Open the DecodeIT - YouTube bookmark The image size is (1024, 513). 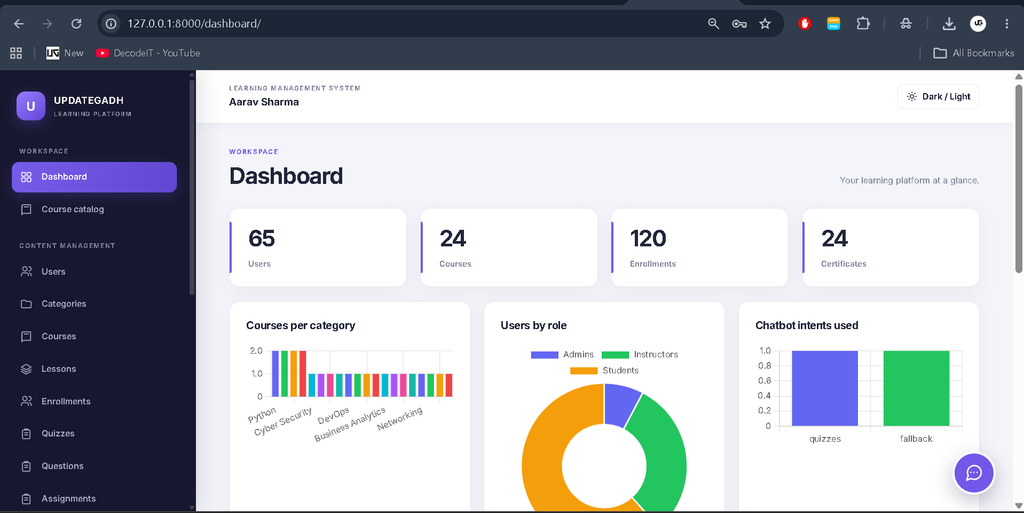(148, 53)
